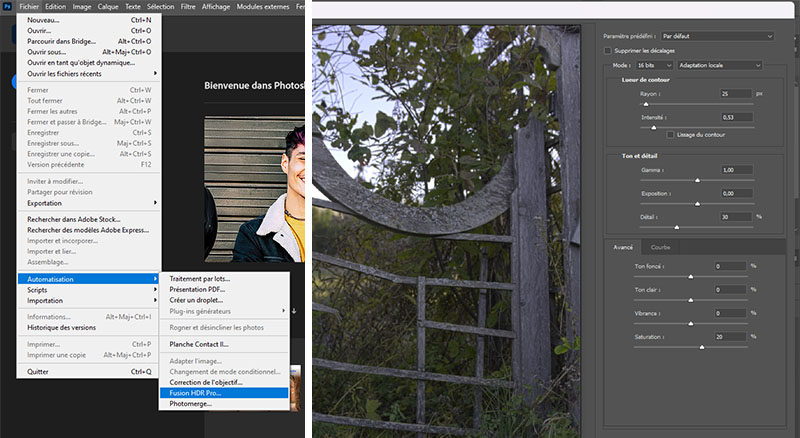Open the Calque menu
Viewport: 800px width, 438px height.
108,7
